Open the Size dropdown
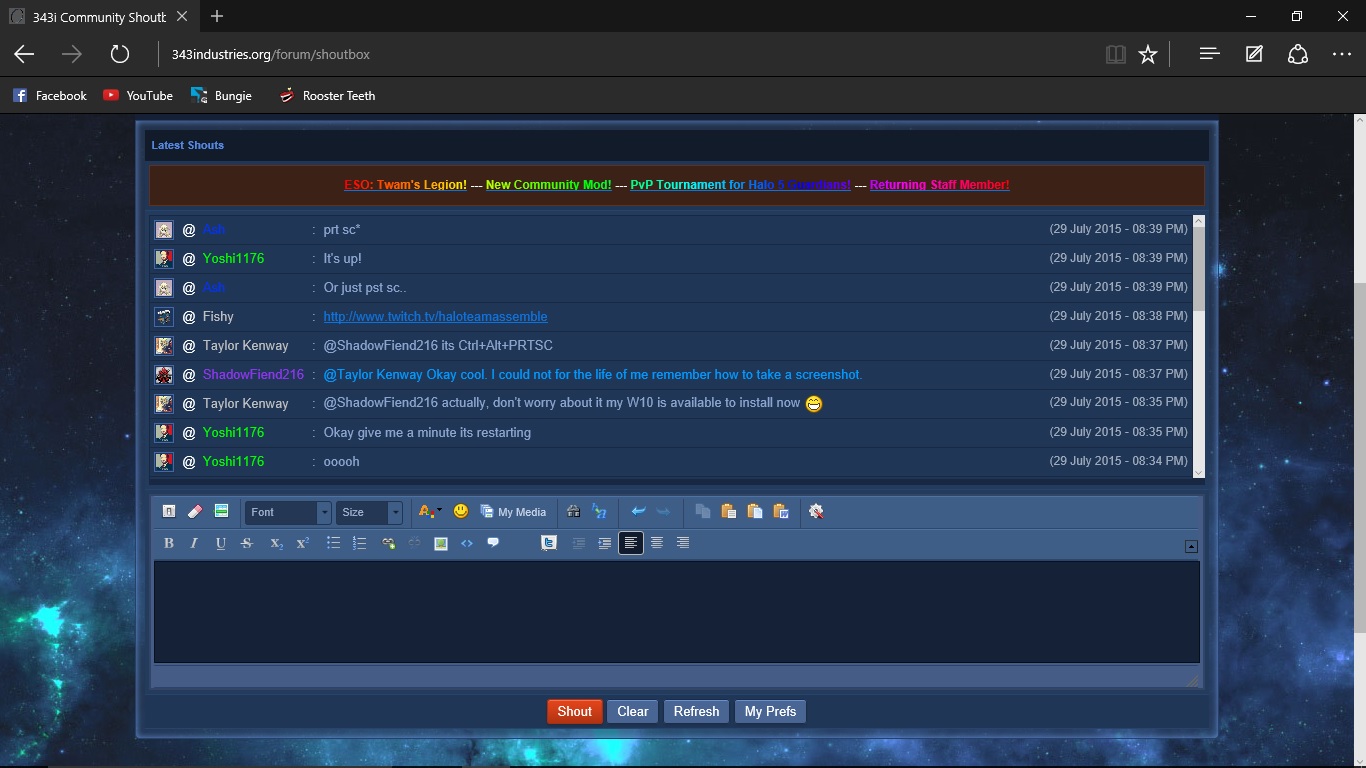 point(368,512)
